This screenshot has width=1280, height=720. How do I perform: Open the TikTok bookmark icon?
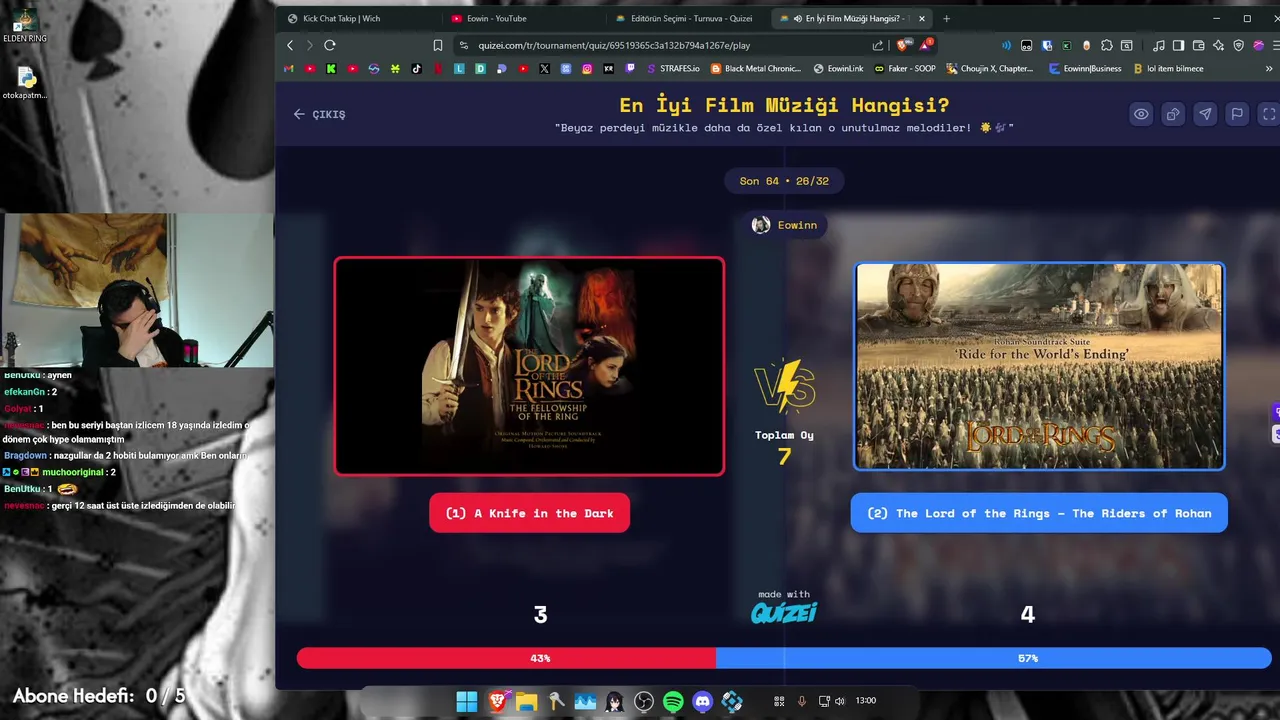[x=416, y=69]
